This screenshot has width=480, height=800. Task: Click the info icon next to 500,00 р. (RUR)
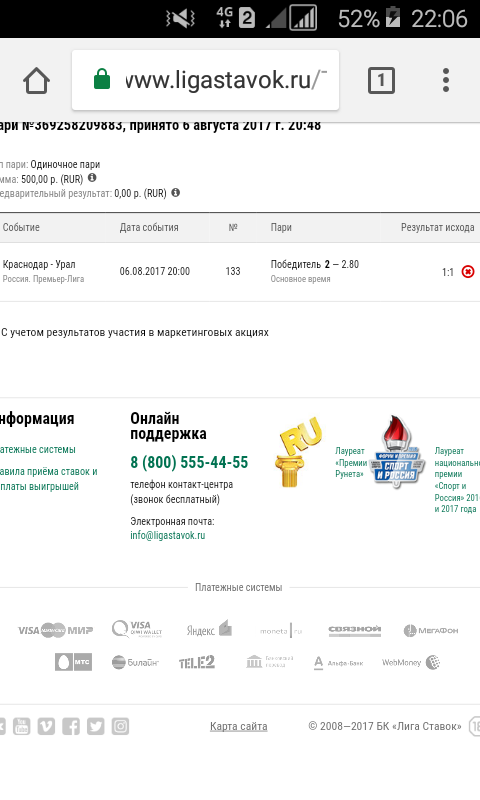pos(92,178)
